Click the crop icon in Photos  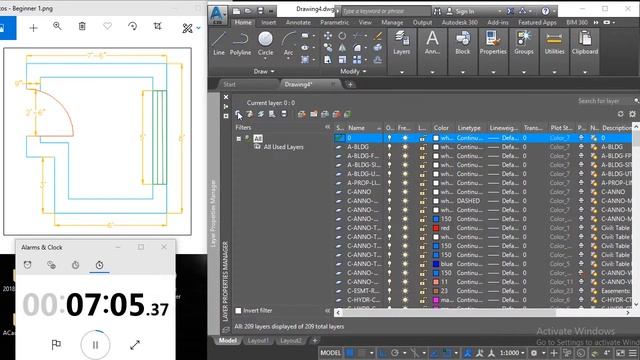coord(158,27)
